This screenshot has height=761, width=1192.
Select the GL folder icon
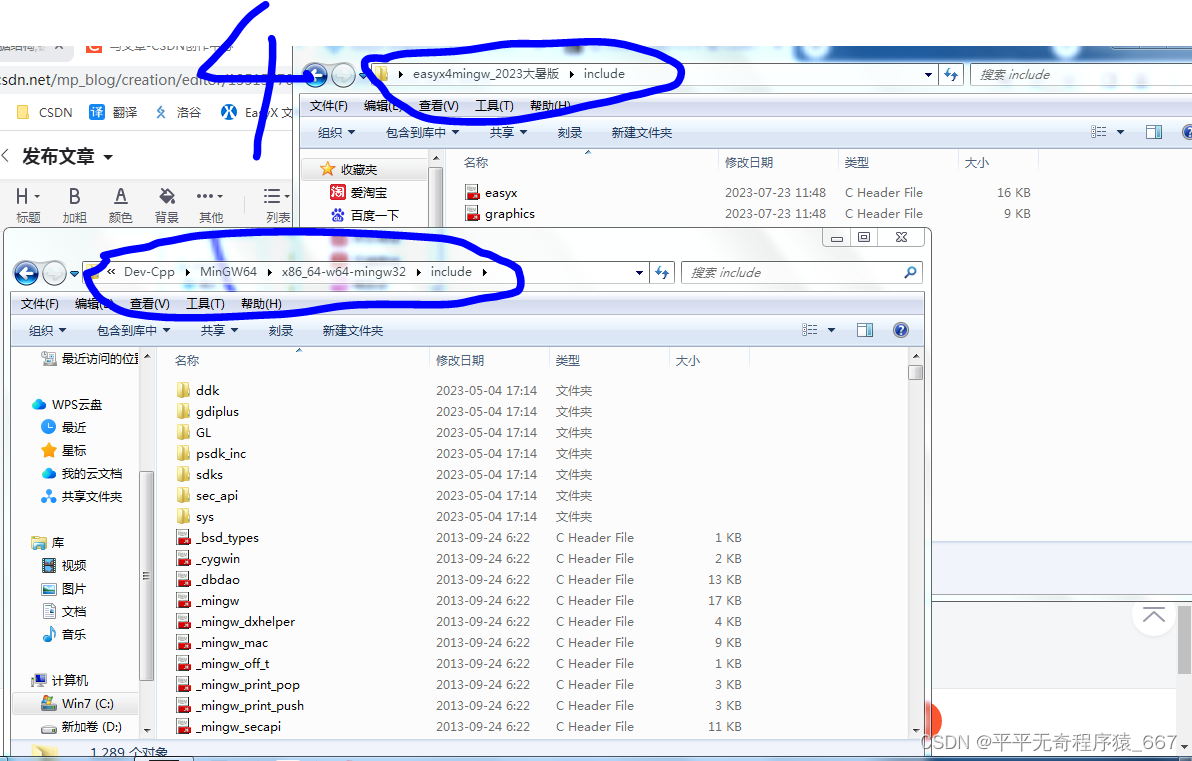pos(183,433)
